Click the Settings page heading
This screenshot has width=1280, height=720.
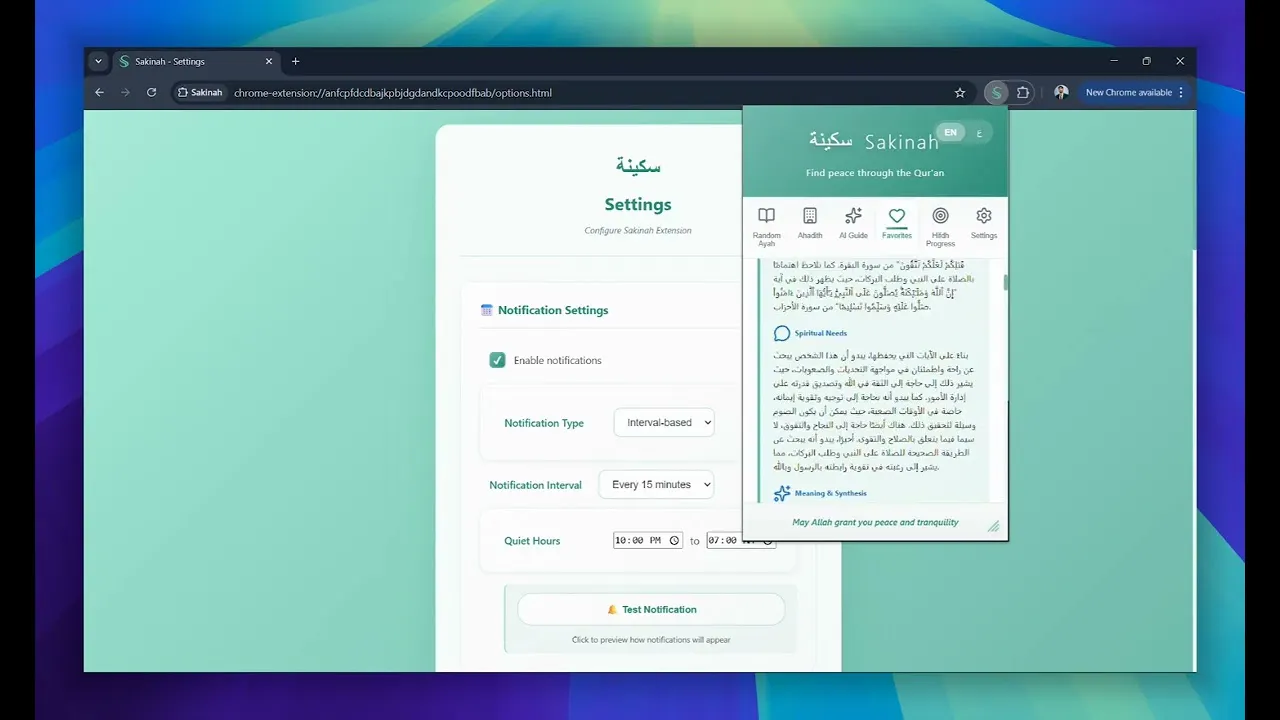[x=638, y=204]
